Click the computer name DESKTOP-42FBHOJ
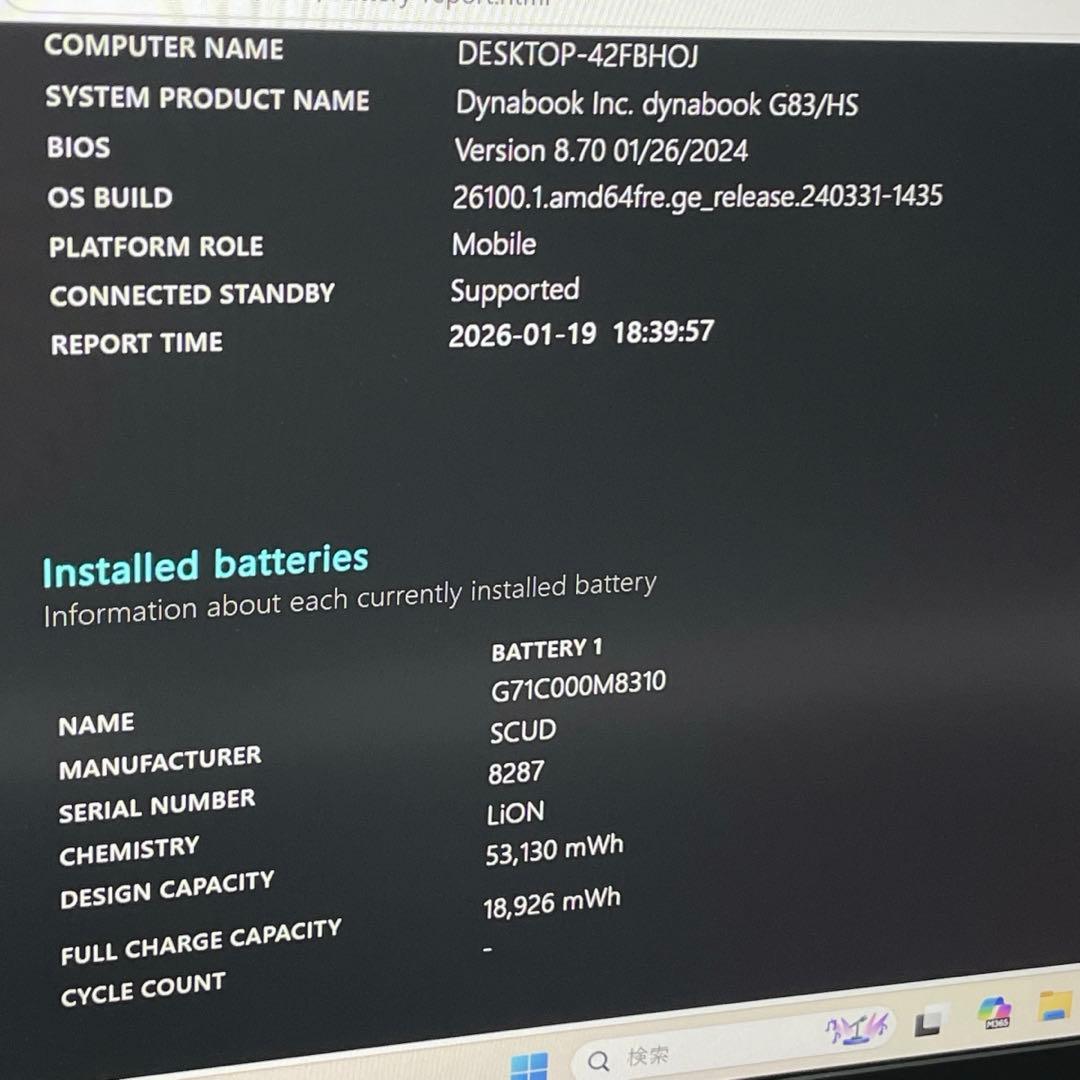Viewport: 1080px width, 1080px height. tap(577, 55)
